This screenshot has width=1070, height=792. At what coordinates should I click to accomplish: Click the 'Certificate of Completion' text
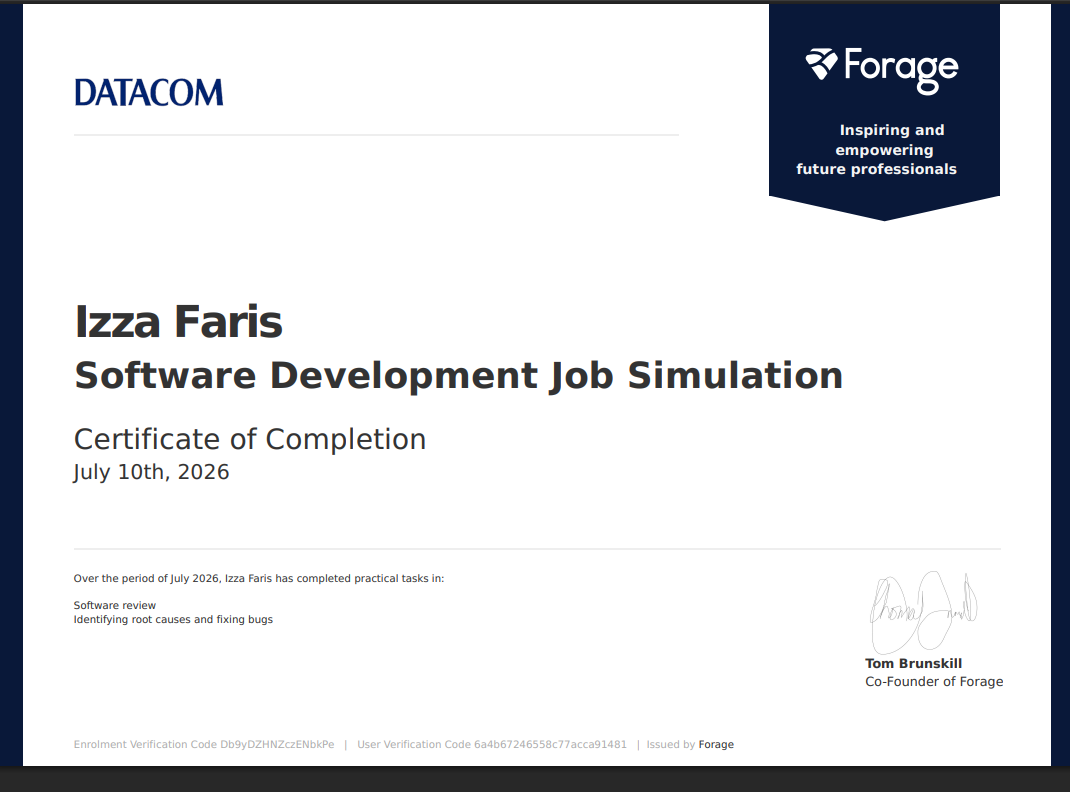250,439
